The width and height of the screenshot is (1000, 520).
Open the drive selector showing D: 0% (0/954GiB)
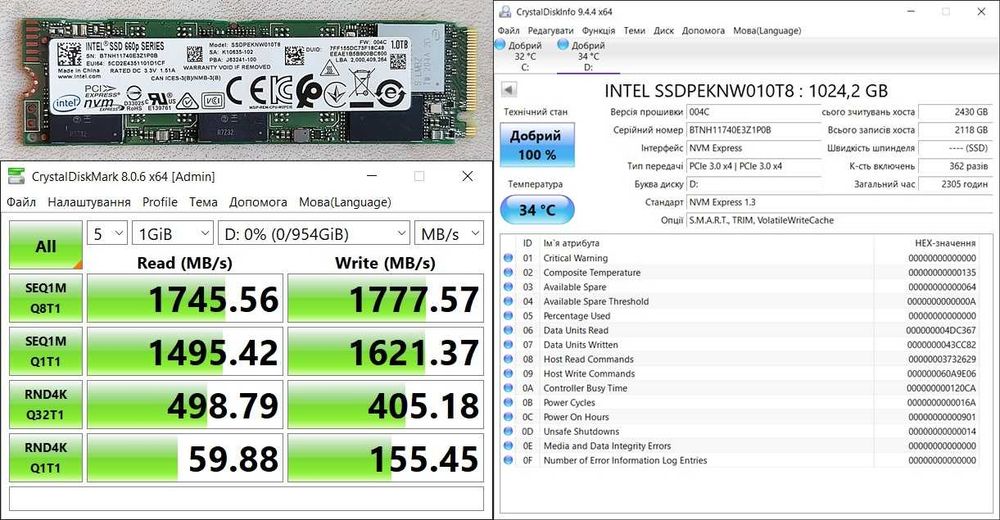313,234
